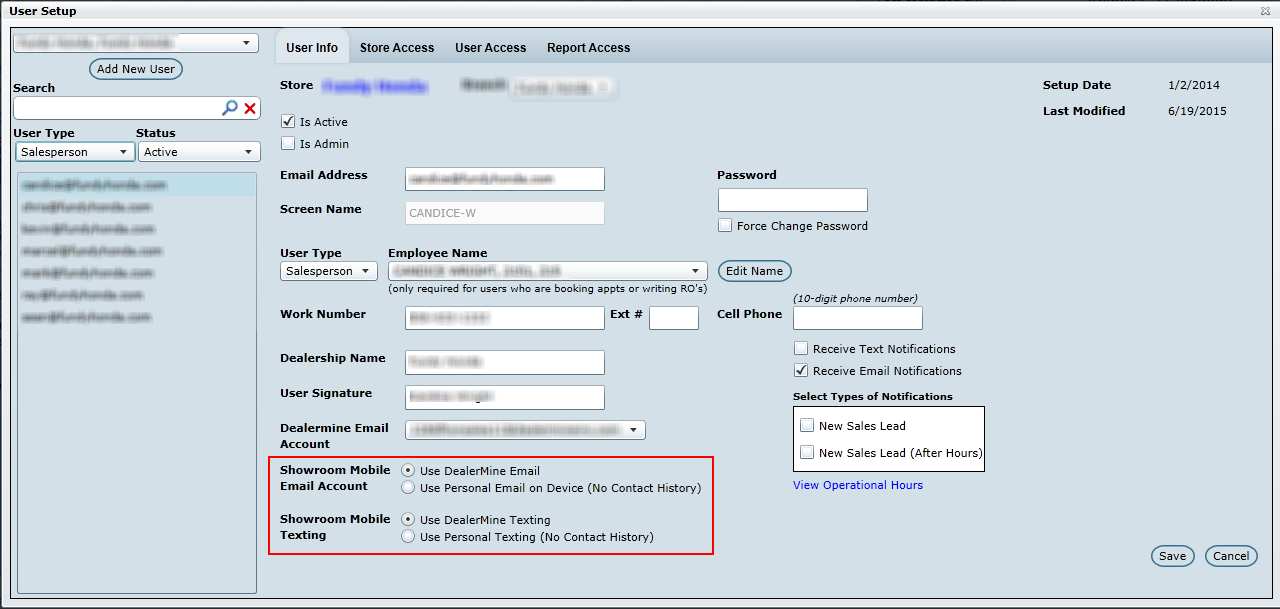Select Use Personal Texting option

coord(408,537)
